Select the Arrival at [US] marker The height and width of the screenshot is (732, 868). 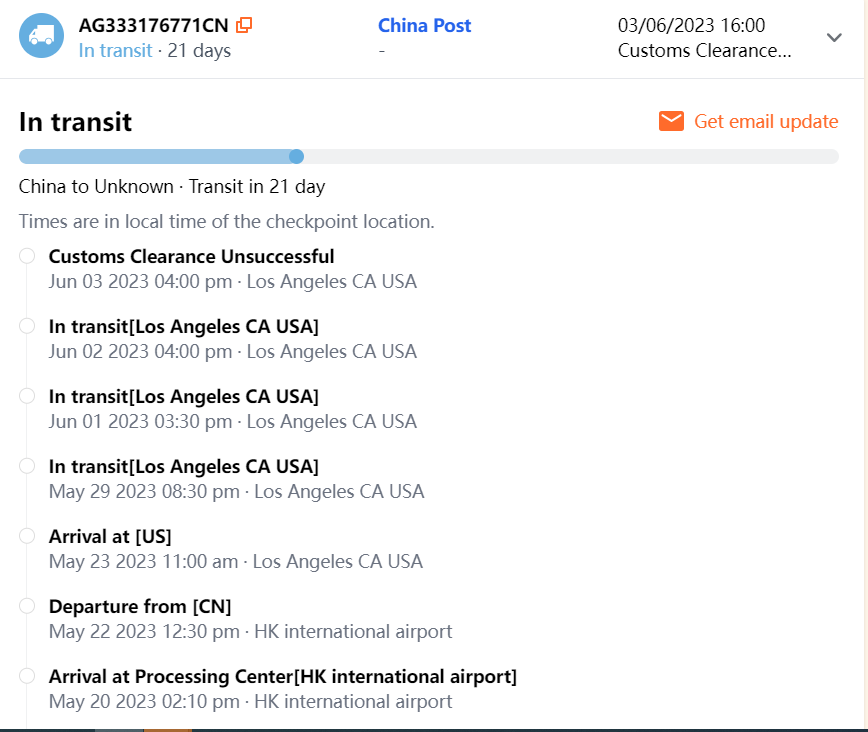(x=27, y=536)
